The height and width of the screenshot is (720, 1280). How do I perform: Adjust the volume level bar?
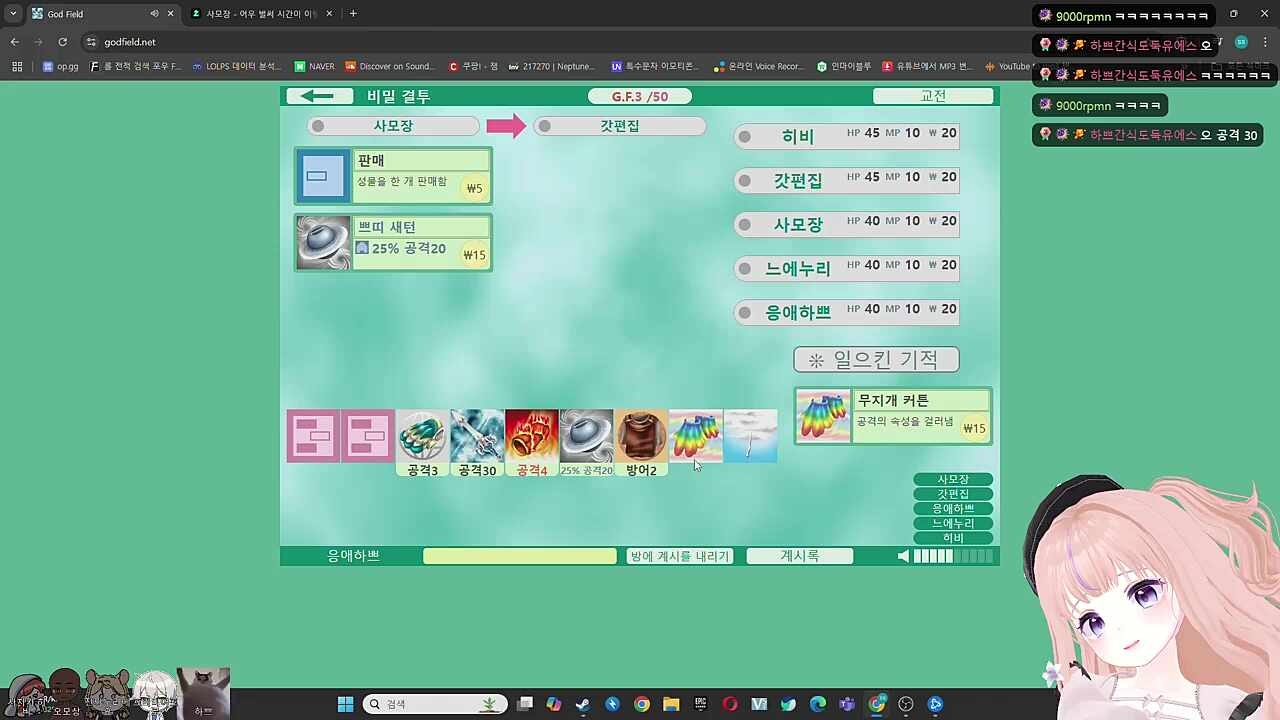[953, 556]
